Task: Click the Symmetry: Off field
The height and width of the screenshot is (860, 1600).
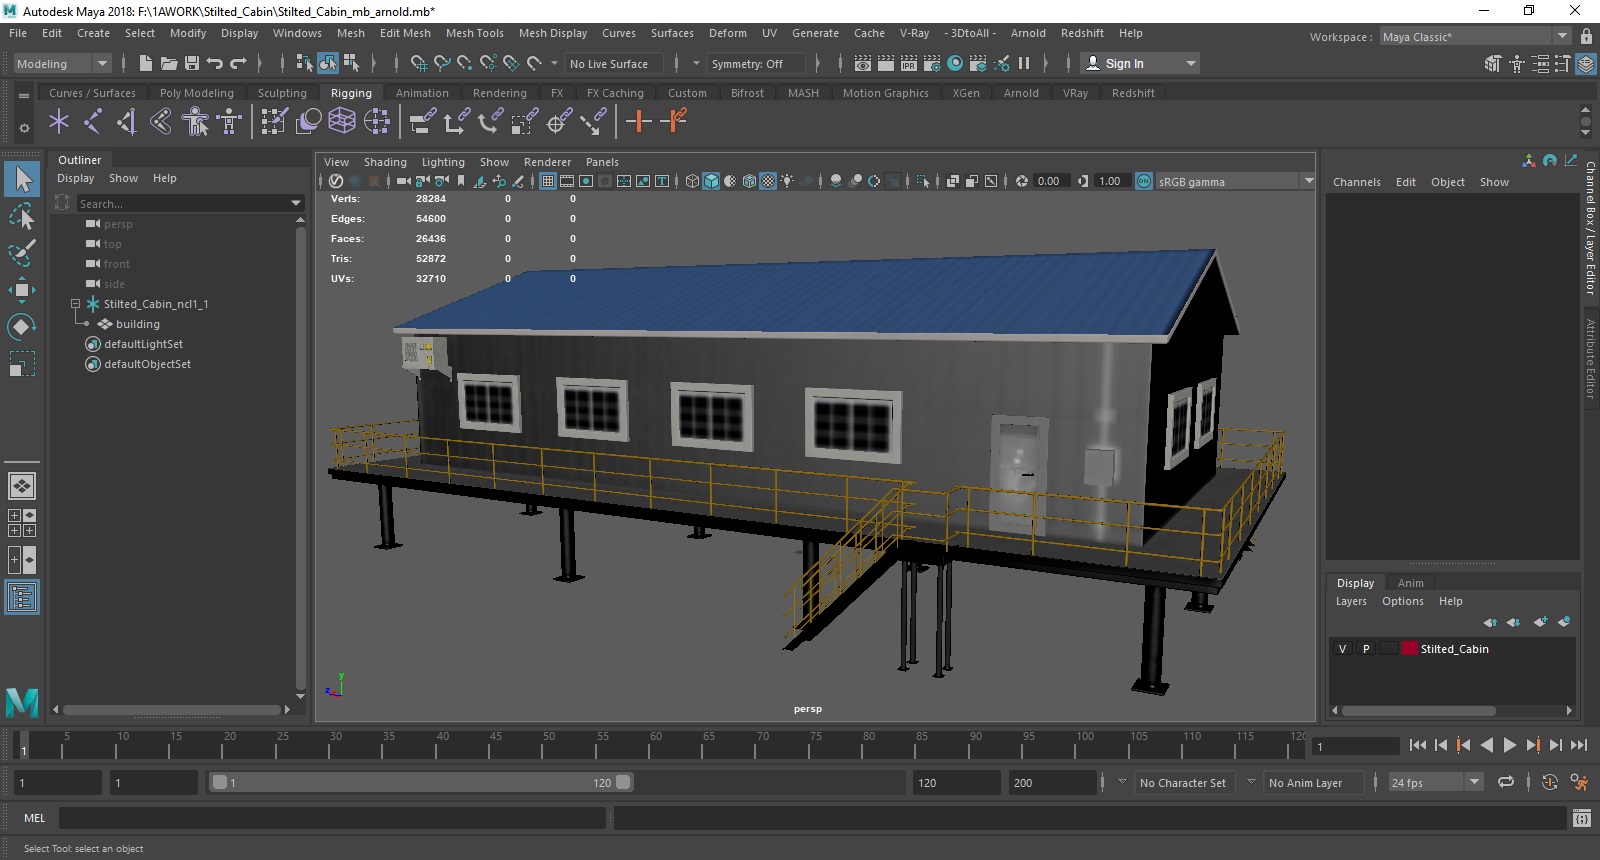Action: tap(756, 63)
